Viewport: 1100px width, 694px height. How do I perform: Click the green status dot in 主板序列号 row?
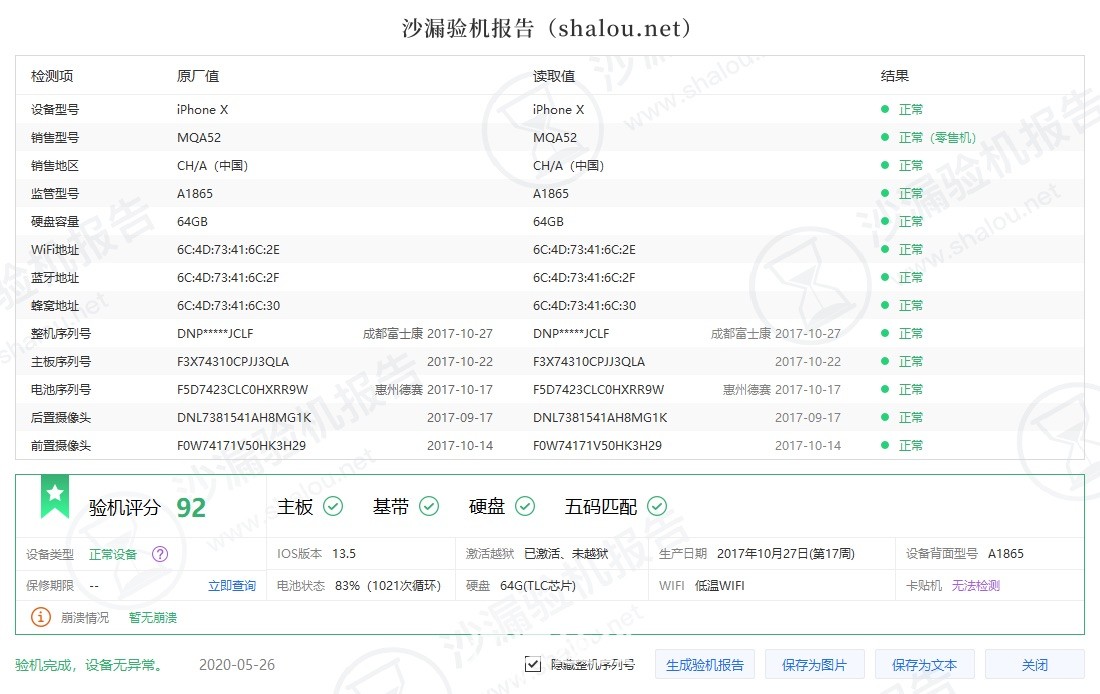[x=885, y=361]
